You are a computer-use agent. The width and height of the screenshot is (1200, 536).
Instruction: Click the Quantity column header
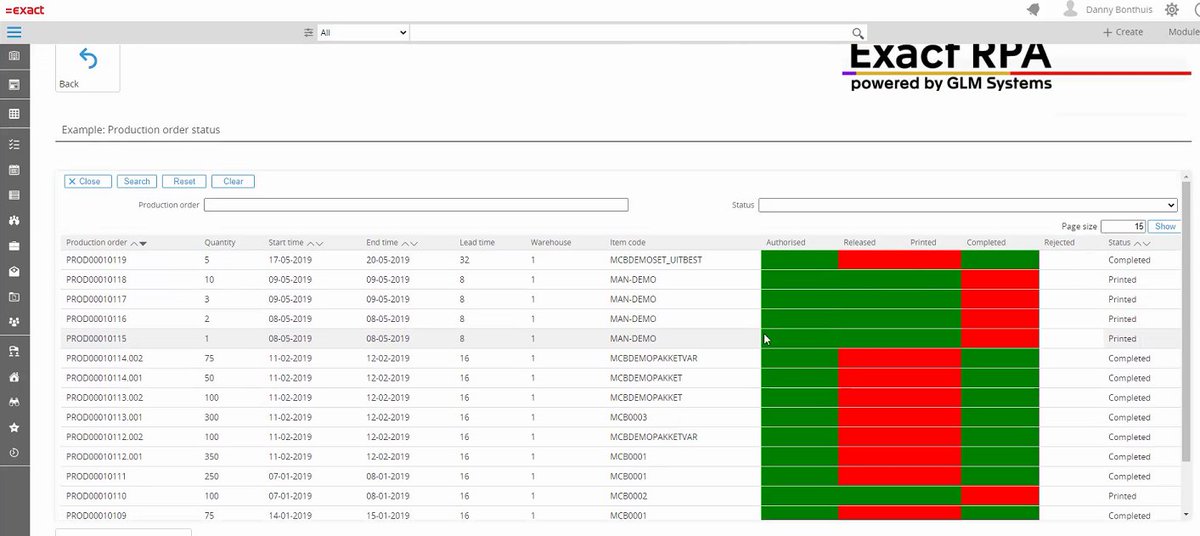point(220,243)
